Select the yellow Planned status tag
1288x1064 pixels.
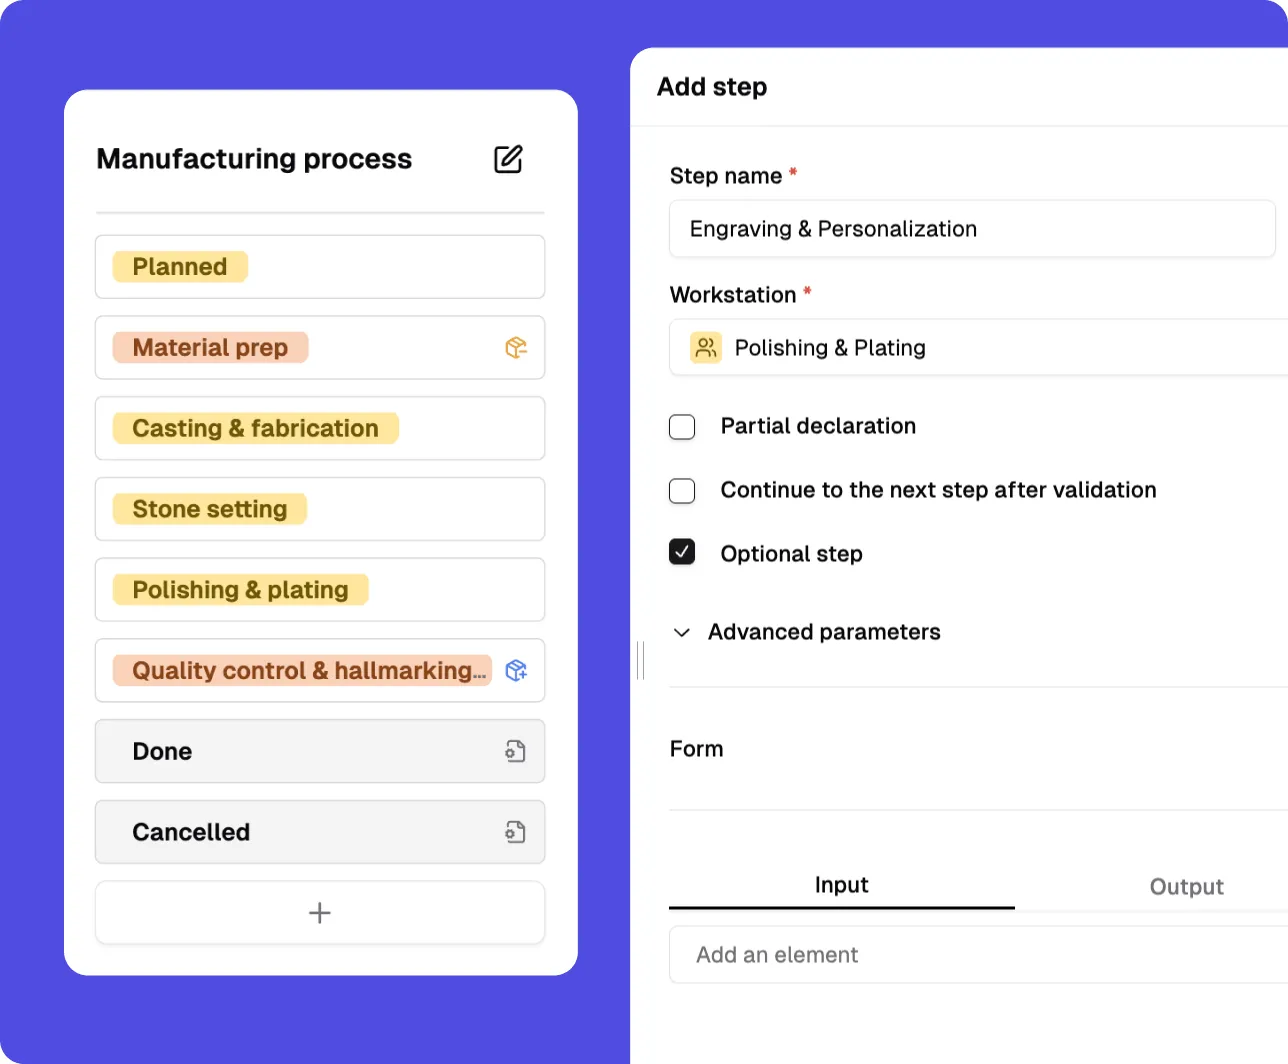[180, 267]
